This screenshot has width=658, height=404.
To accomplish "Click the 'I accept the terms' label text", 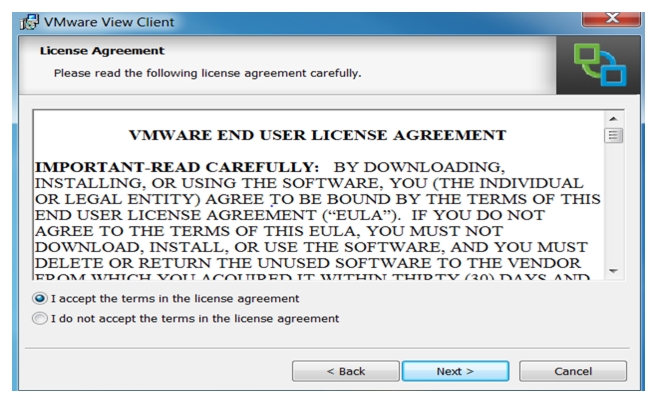I will (x=175, y=299).
